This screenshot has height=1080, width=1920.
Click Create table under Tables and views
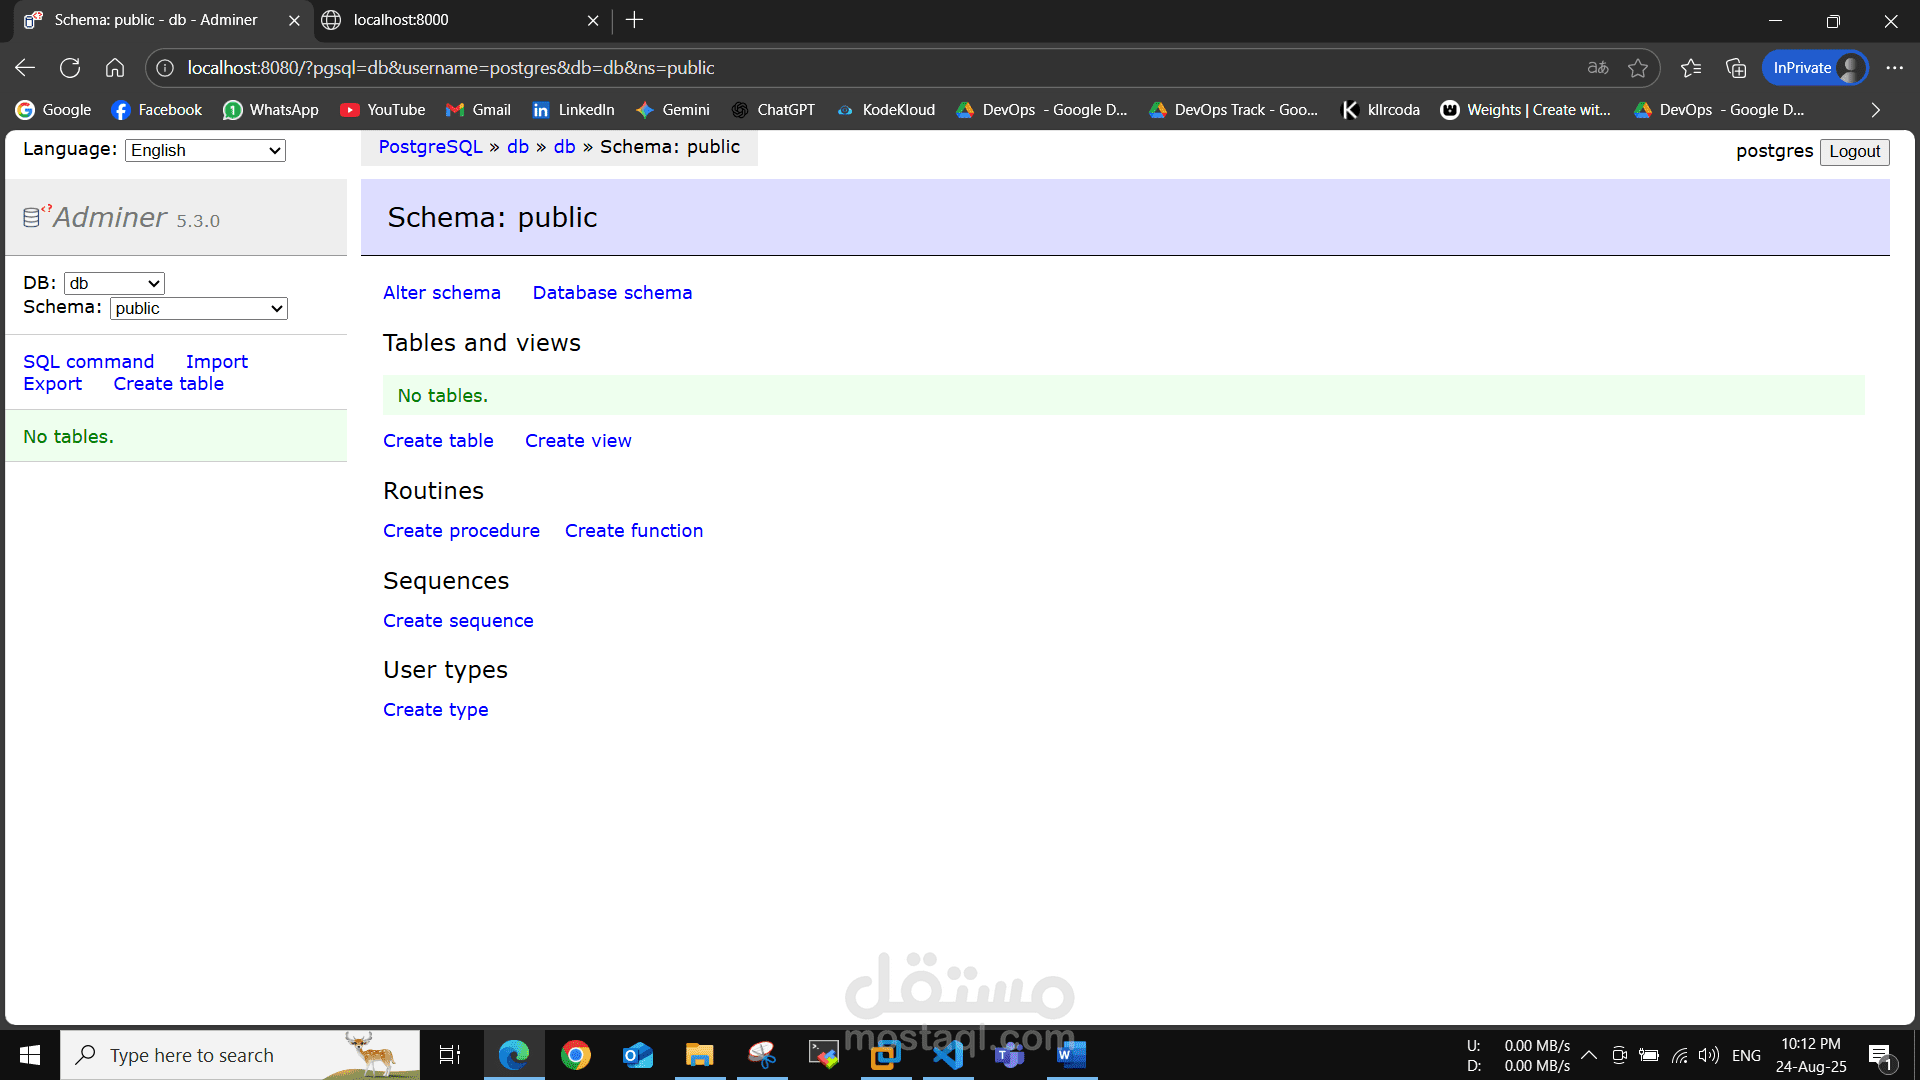[x=438, y=441]
